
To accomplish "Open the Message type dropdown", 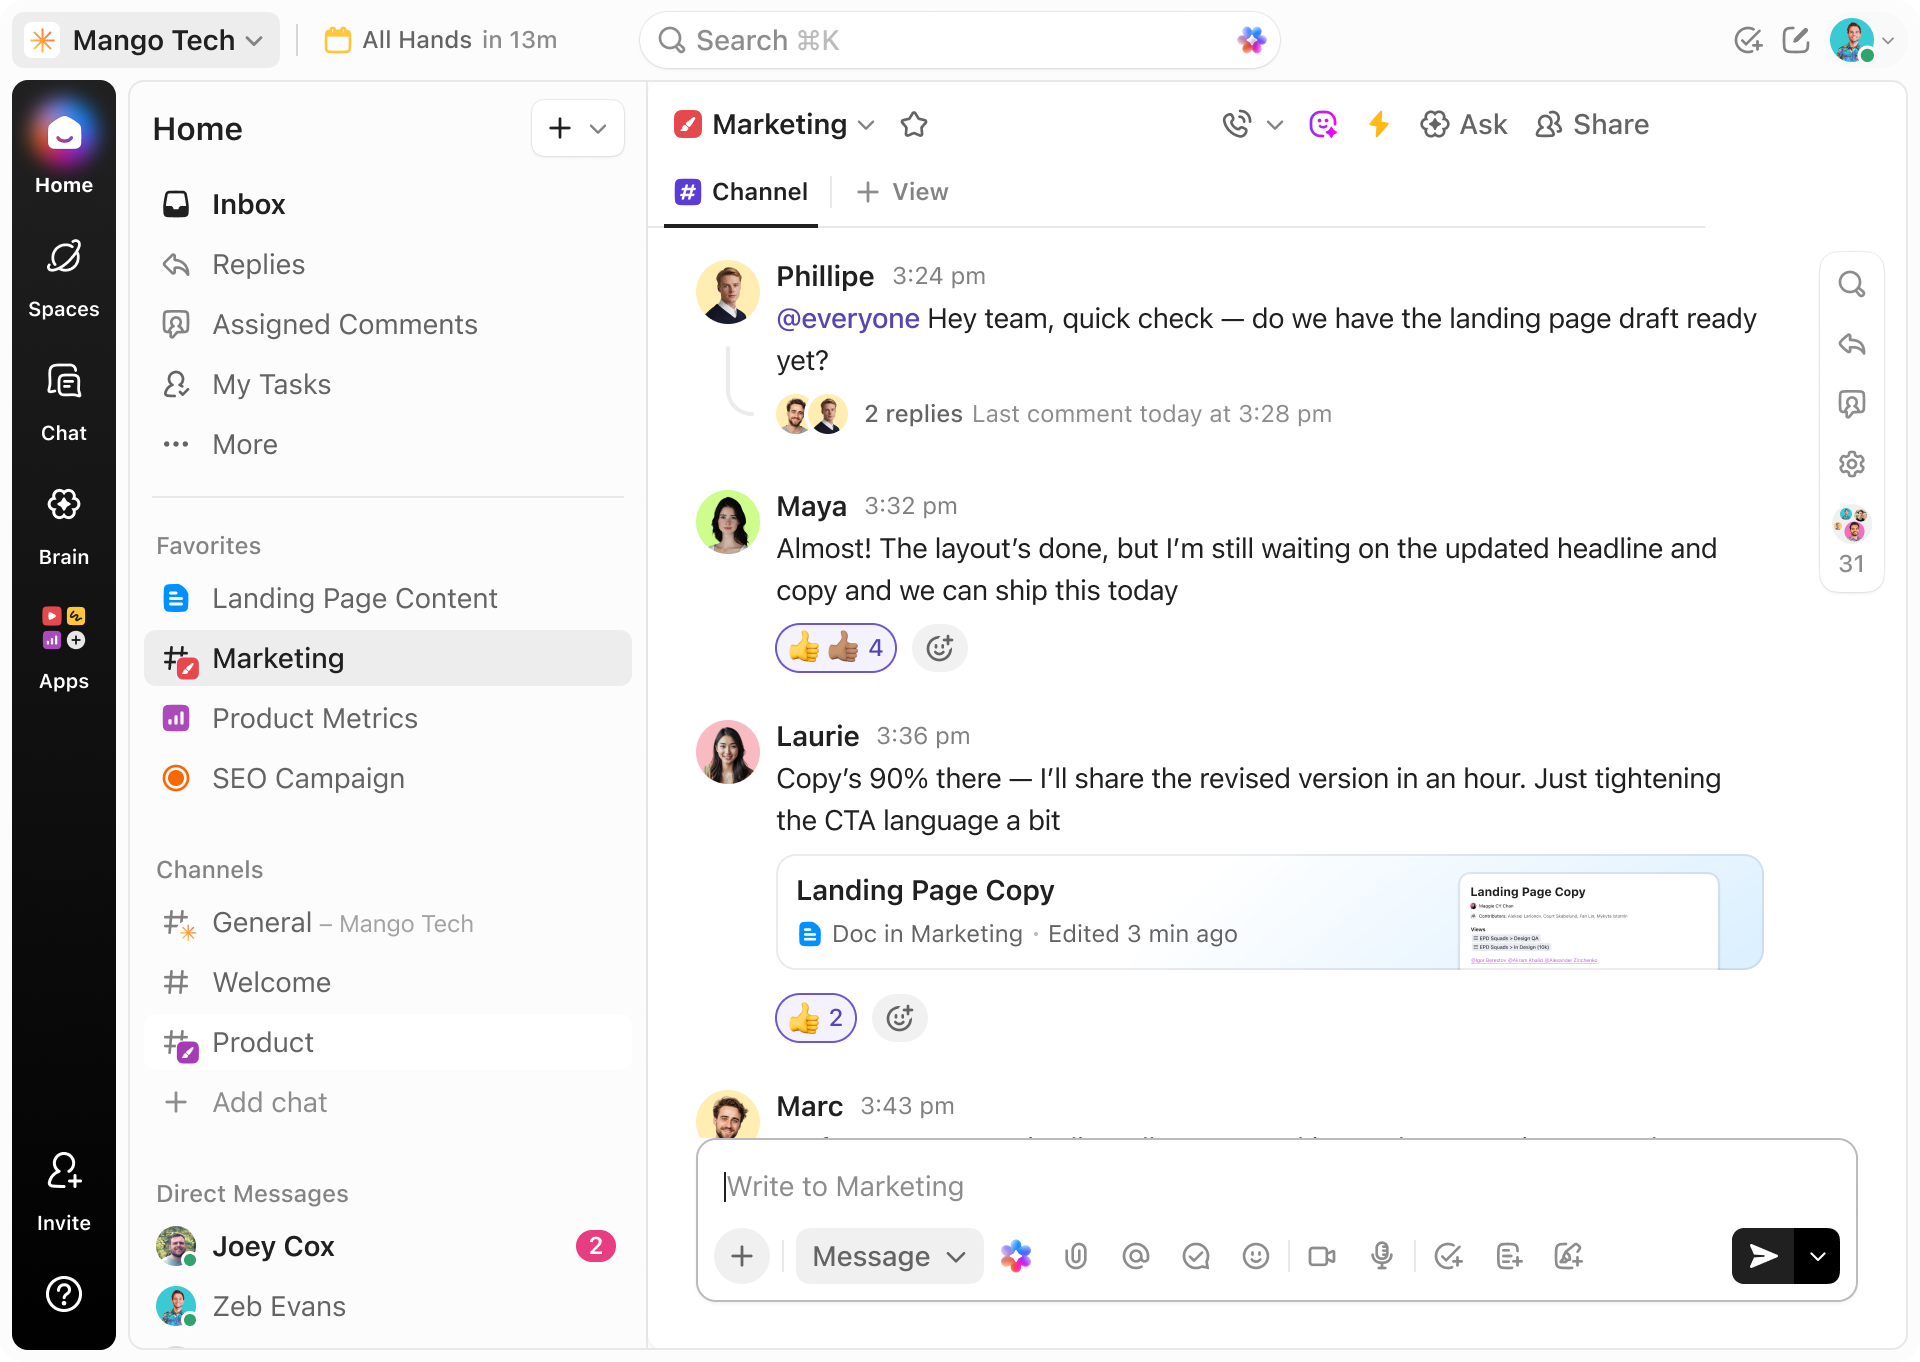I will pos(888,1256).
